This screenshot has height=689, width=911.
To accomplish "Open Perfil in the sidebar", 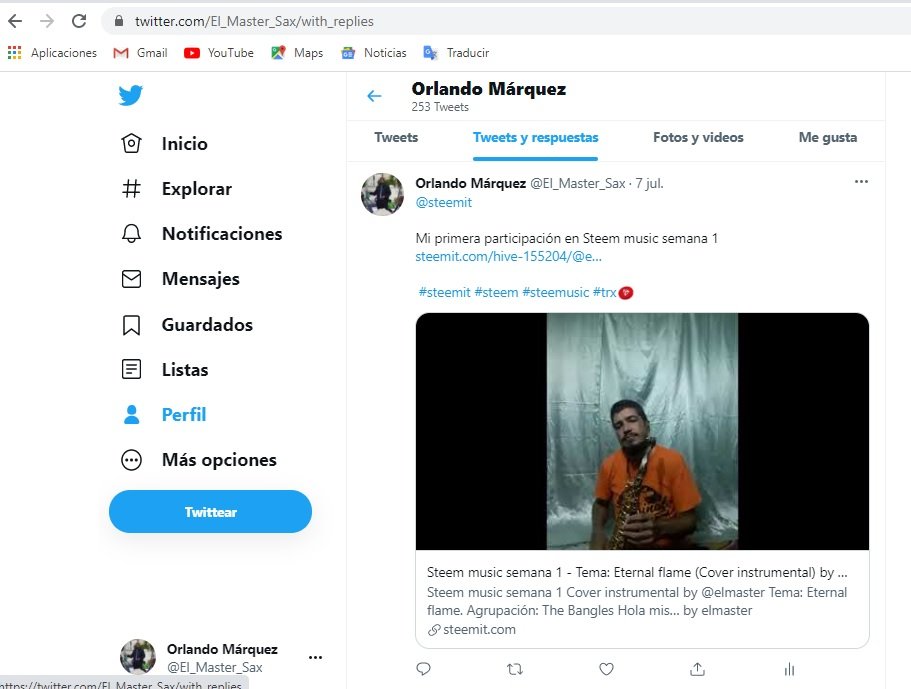I will pyautogui.click(x=184, y=414).
